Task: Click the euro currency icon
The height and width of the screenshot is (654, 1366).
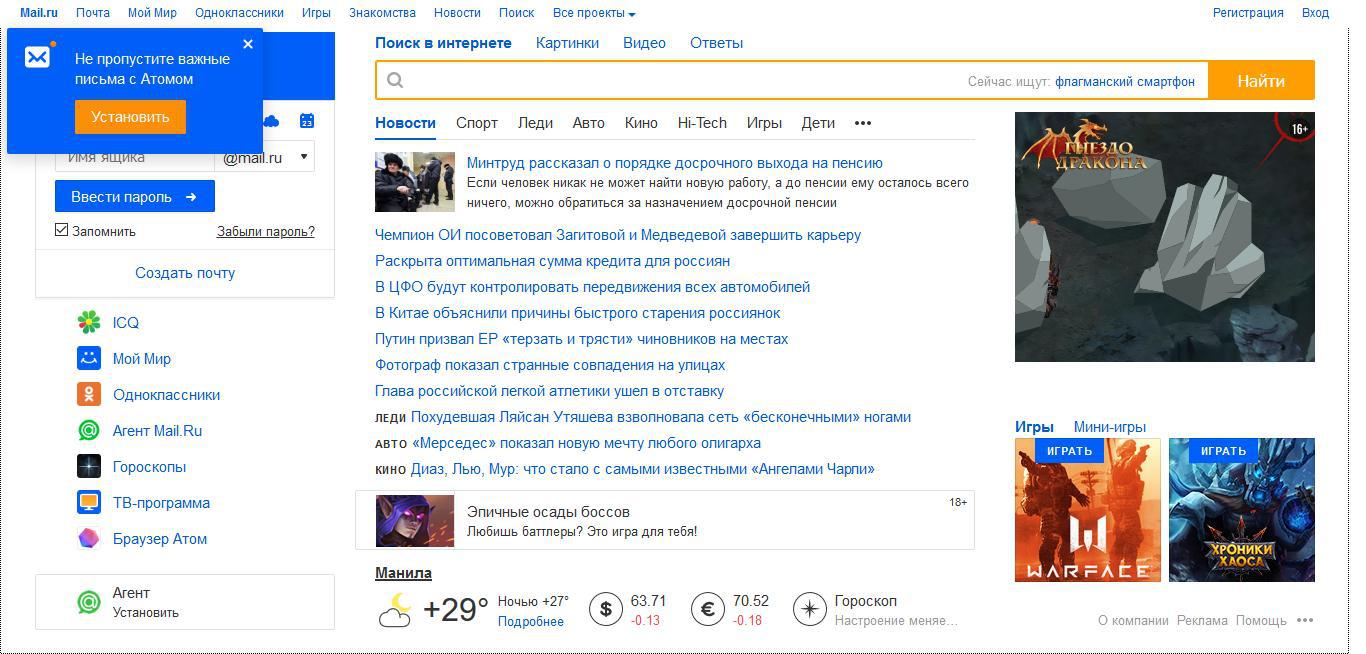Action: pyautogui.click(x=710, y=608)
